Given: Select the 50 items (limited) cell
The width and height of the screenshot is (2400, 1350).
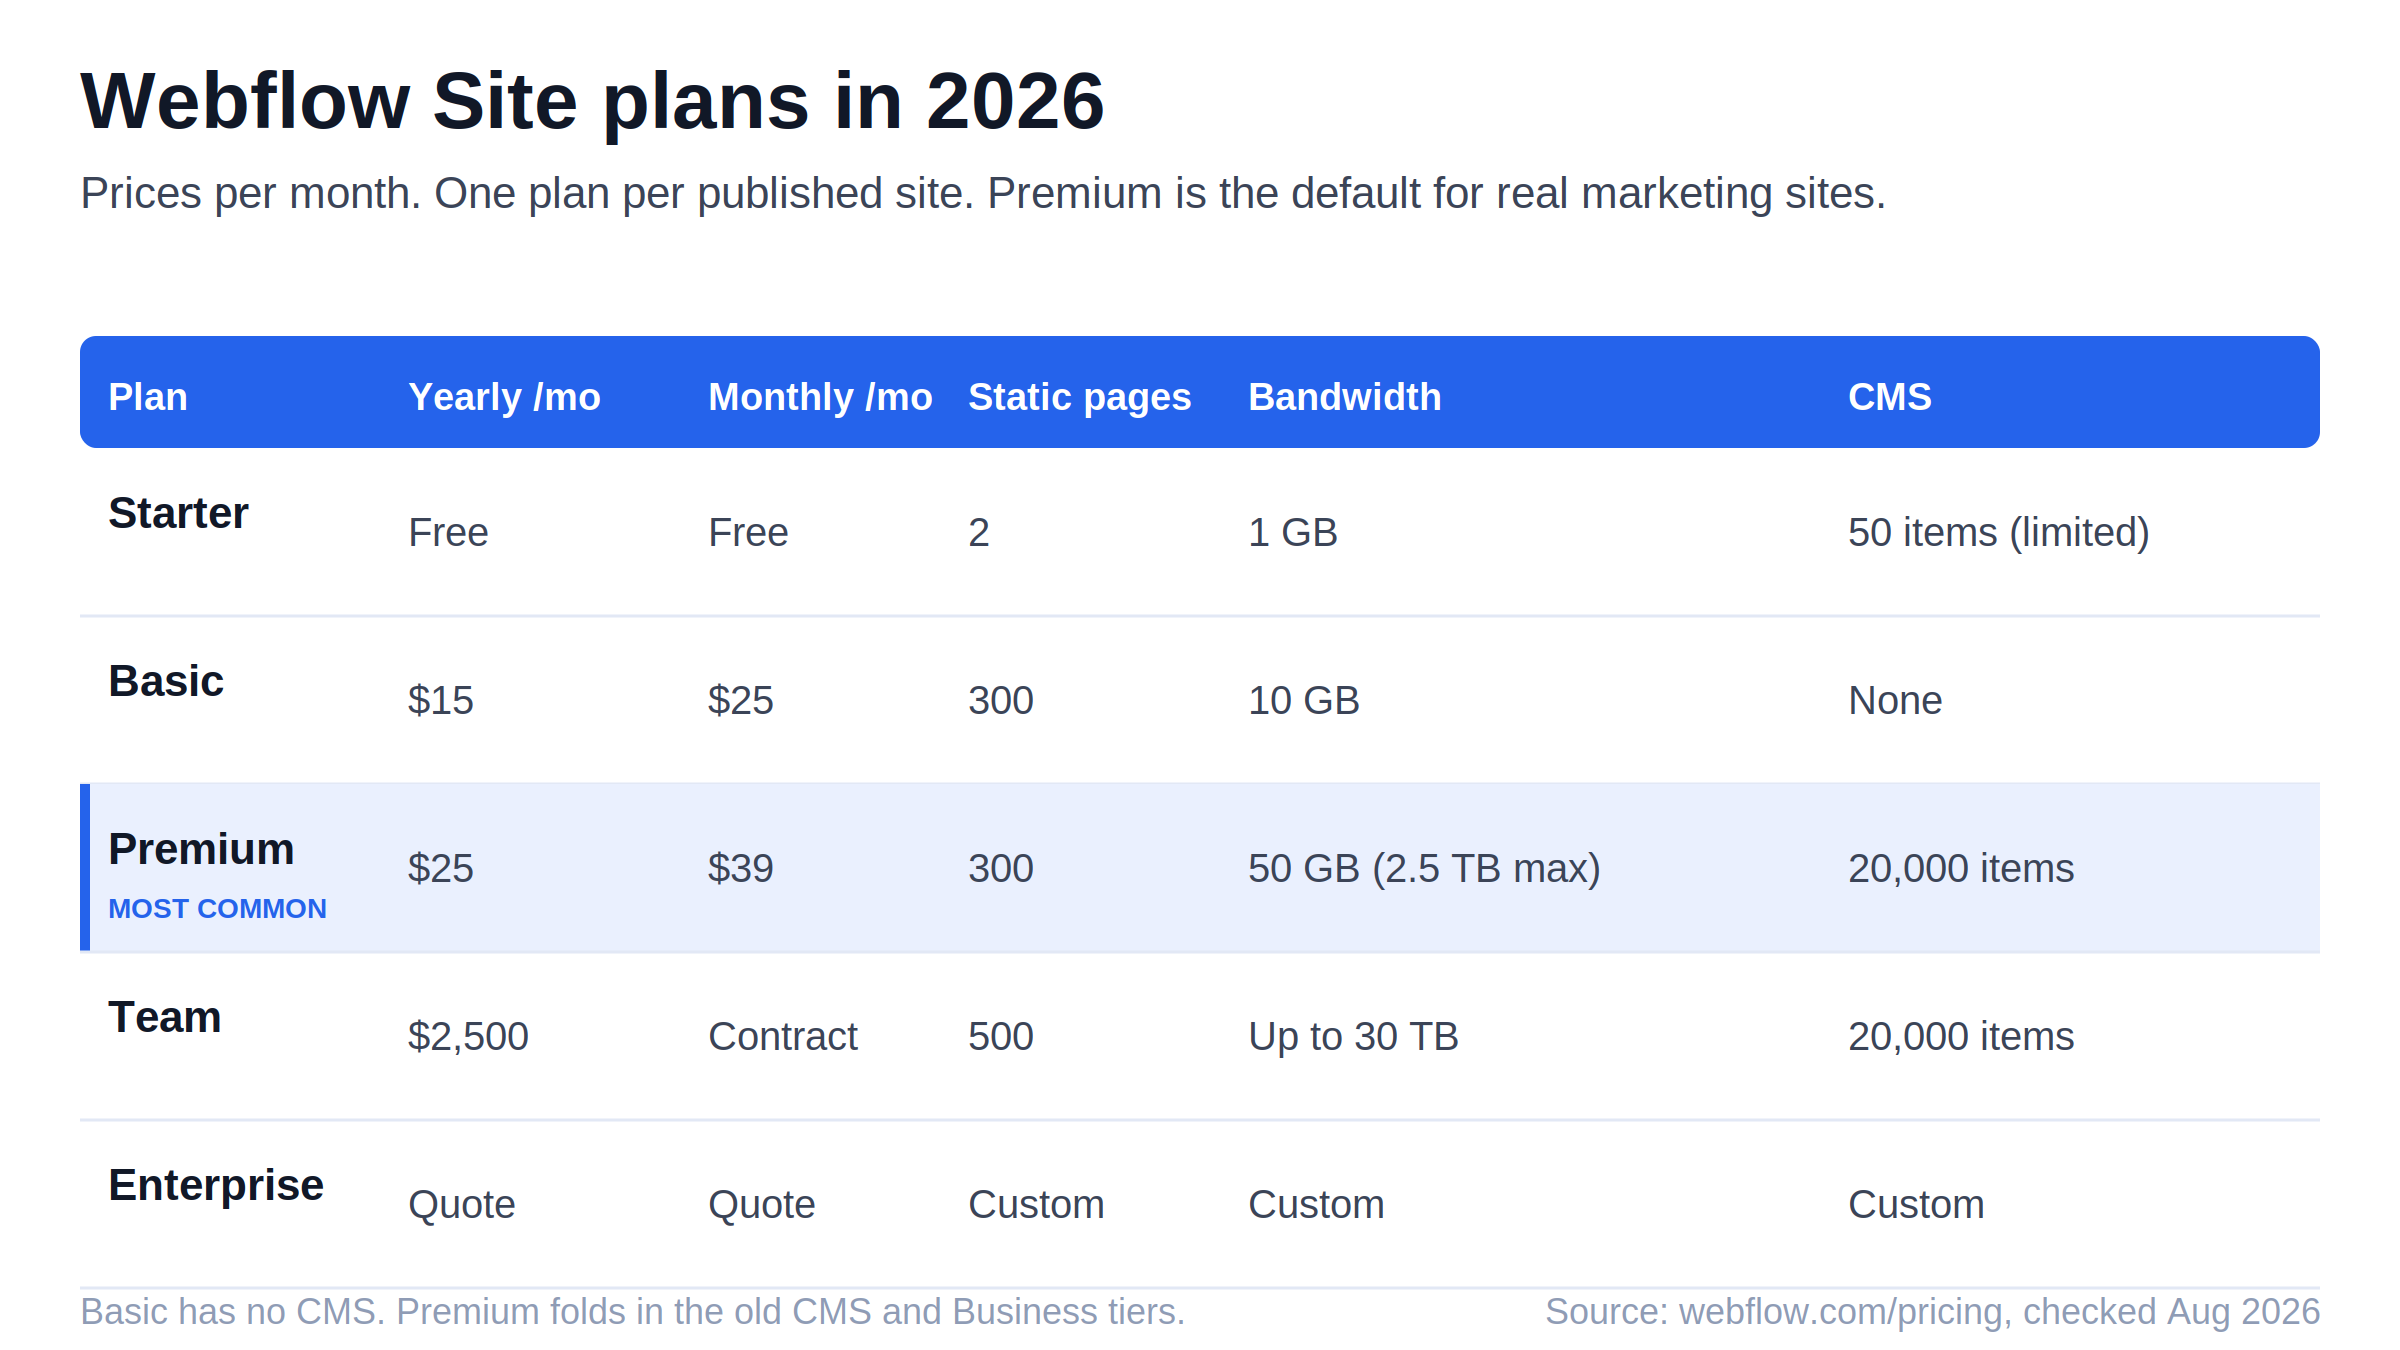Looking at the screenshot, I should 1998,532.
